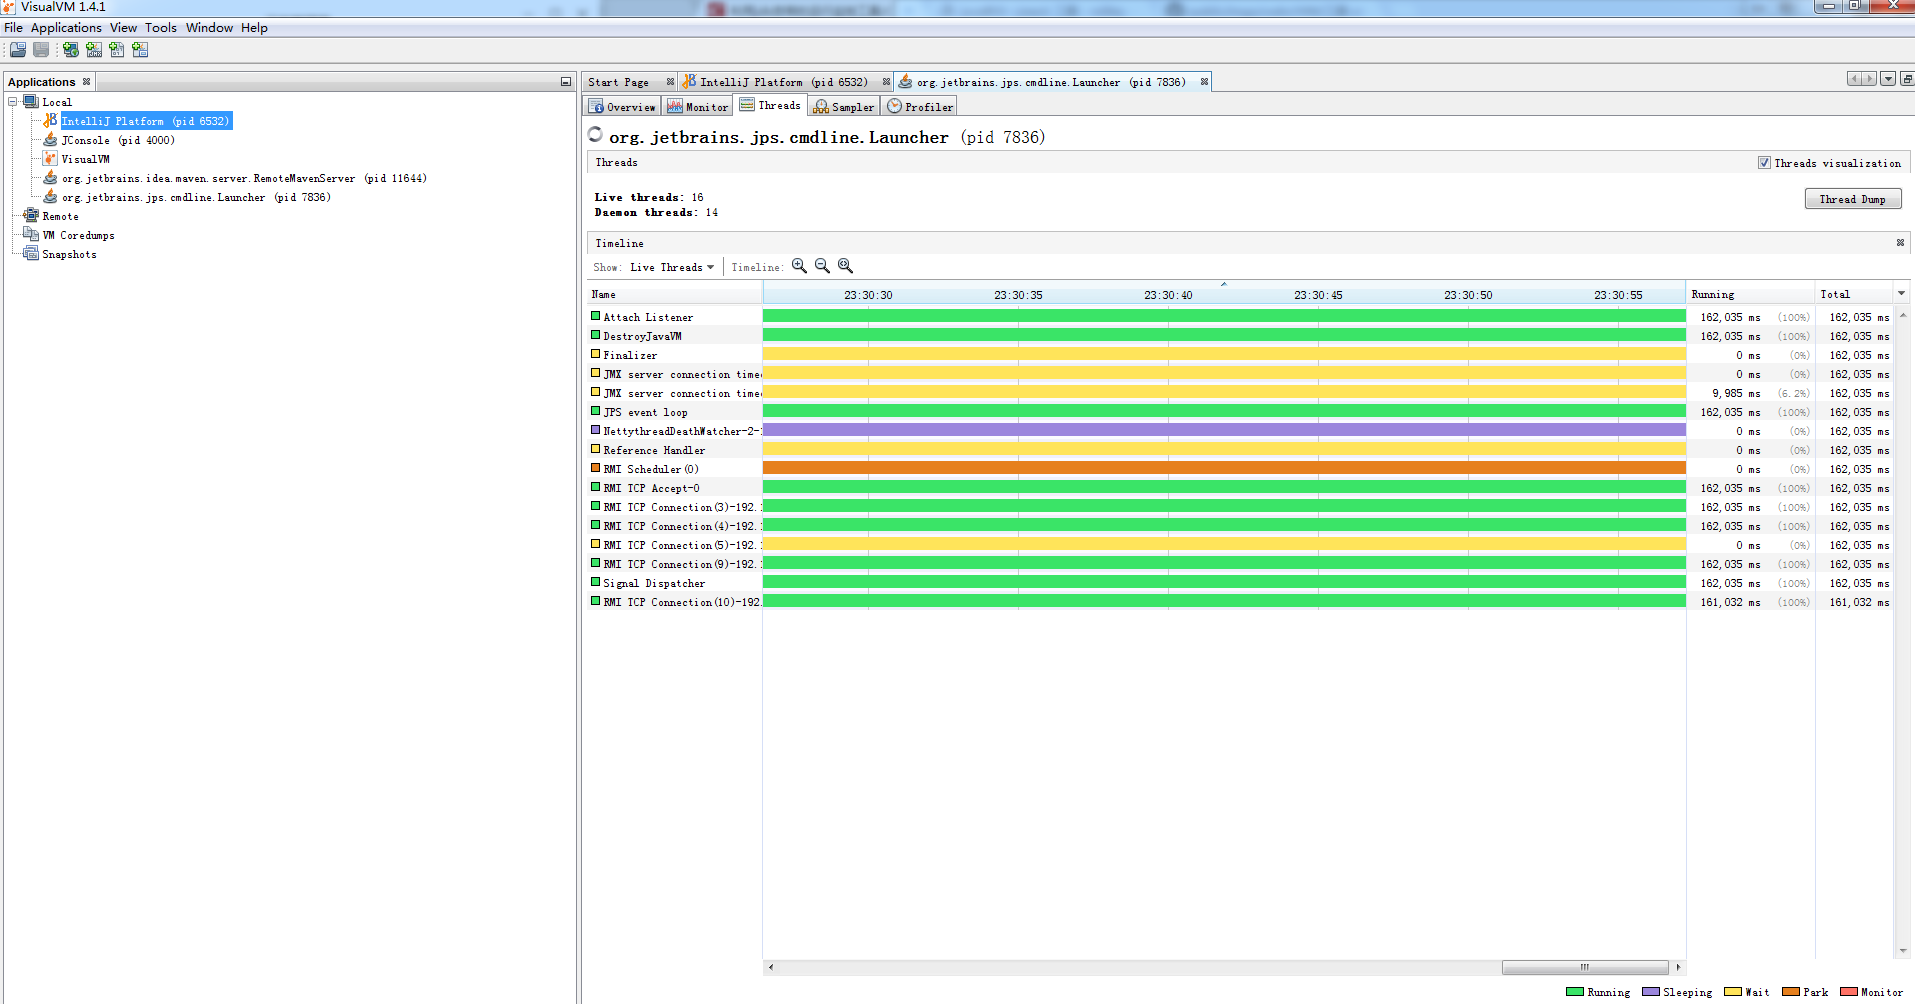Image resolution: width=1915 pixels, height=1004 pixels.
Task: Click the Add Remote Host toolbar icon
Action: click(71, 50)
